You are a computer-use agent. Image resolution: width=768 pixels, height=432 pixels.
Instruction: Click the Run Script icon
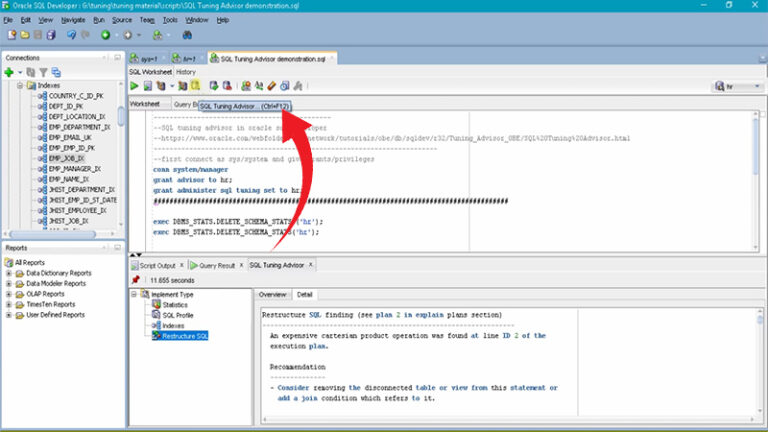(147, 86)
